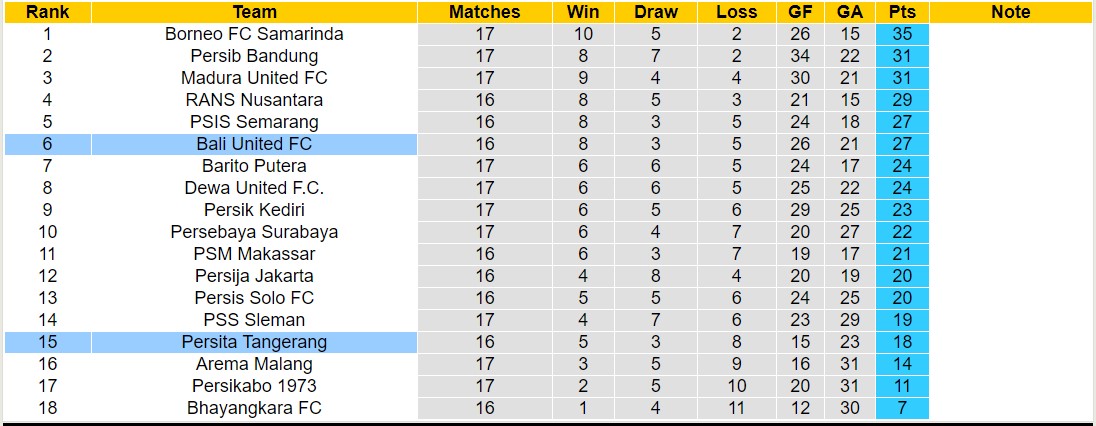Image resolution: width=1096 pixels, height=426 pixels.
Task: Select the highlighted Persita Tangerang team
Action: coord(254,342)
